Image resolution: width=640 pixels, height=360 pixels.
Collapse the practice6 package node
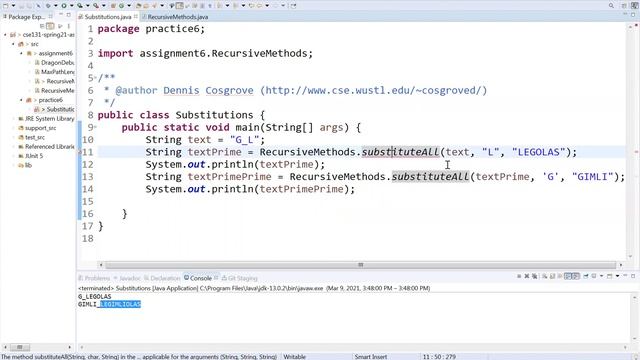21,100
